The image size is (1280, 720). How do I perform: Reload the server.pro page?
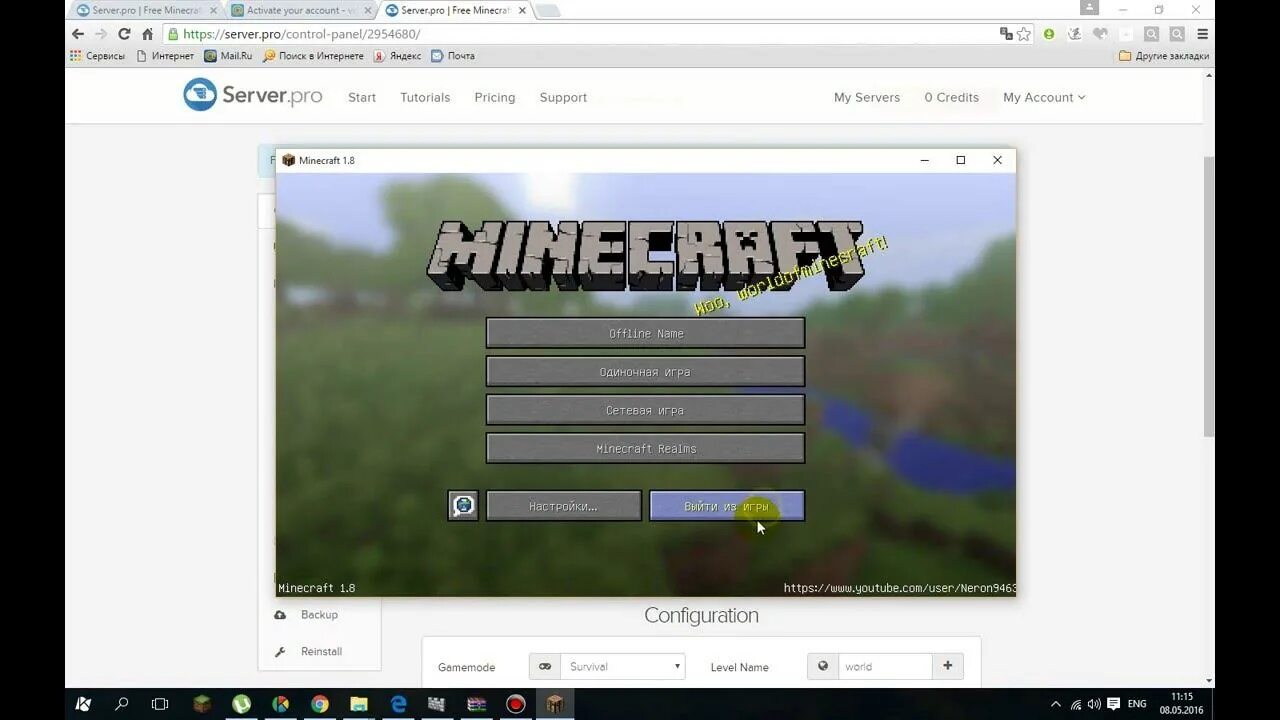pyautogui.click(x=124, y=34)
